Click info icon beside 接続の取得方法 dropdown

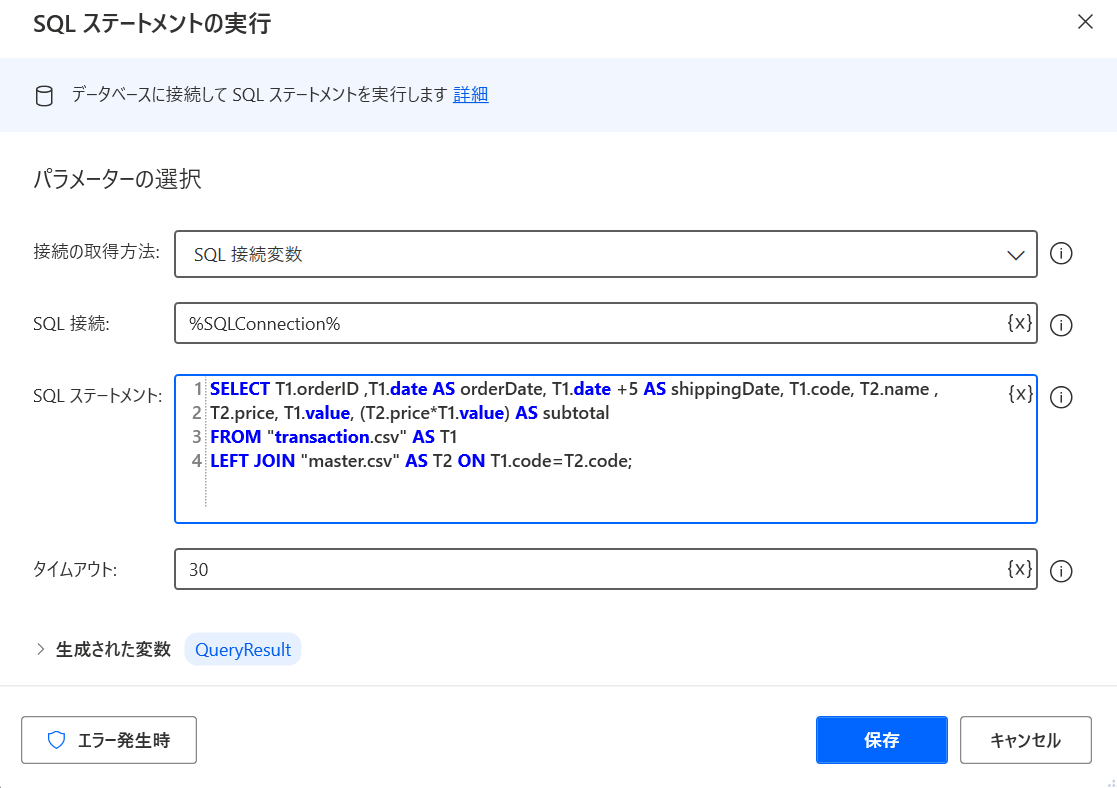pyautogui.click(x=1061, y=254)
